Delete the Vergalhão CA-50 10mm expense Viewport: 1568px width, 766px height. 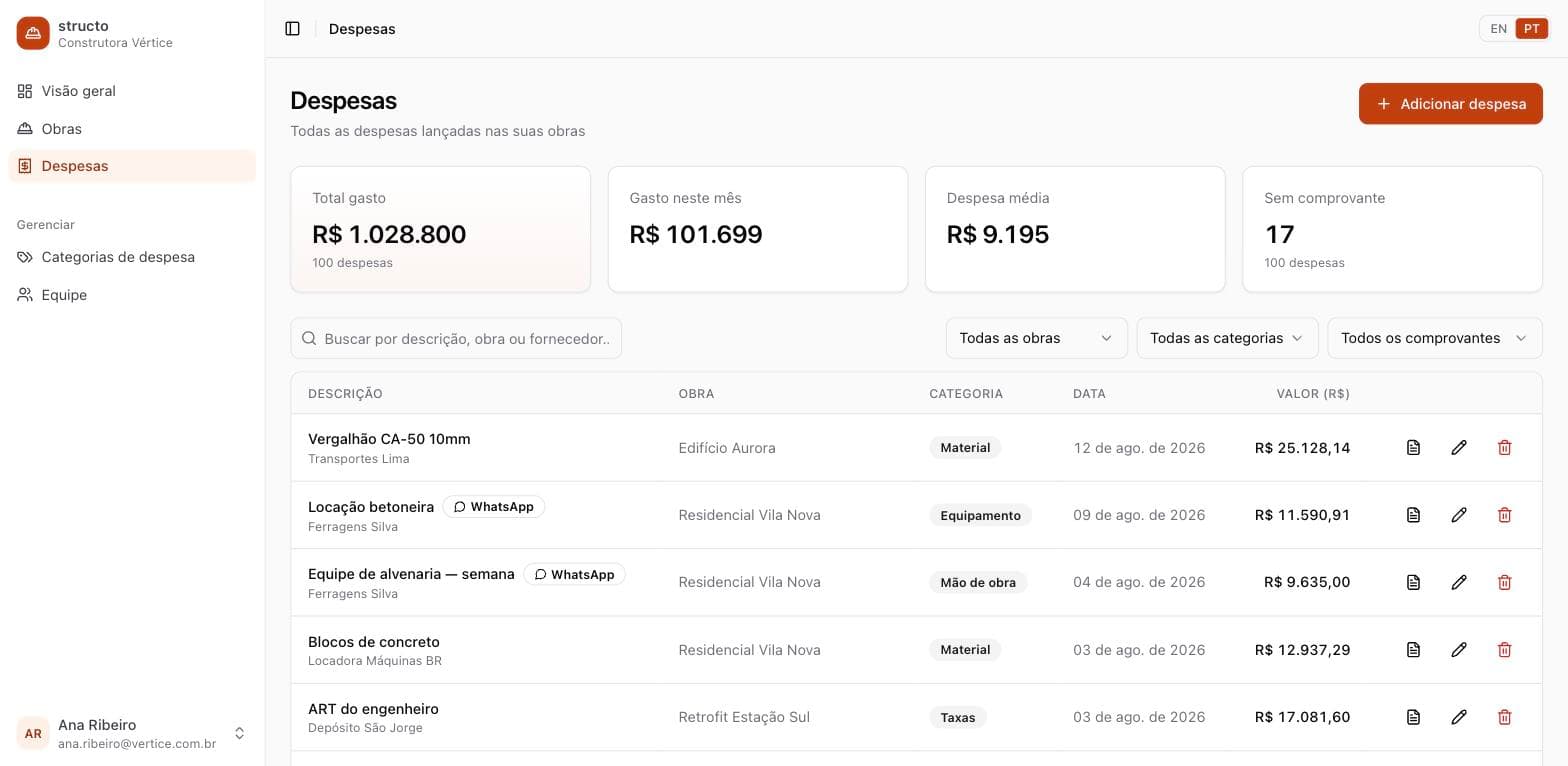tap(1504, 448)
